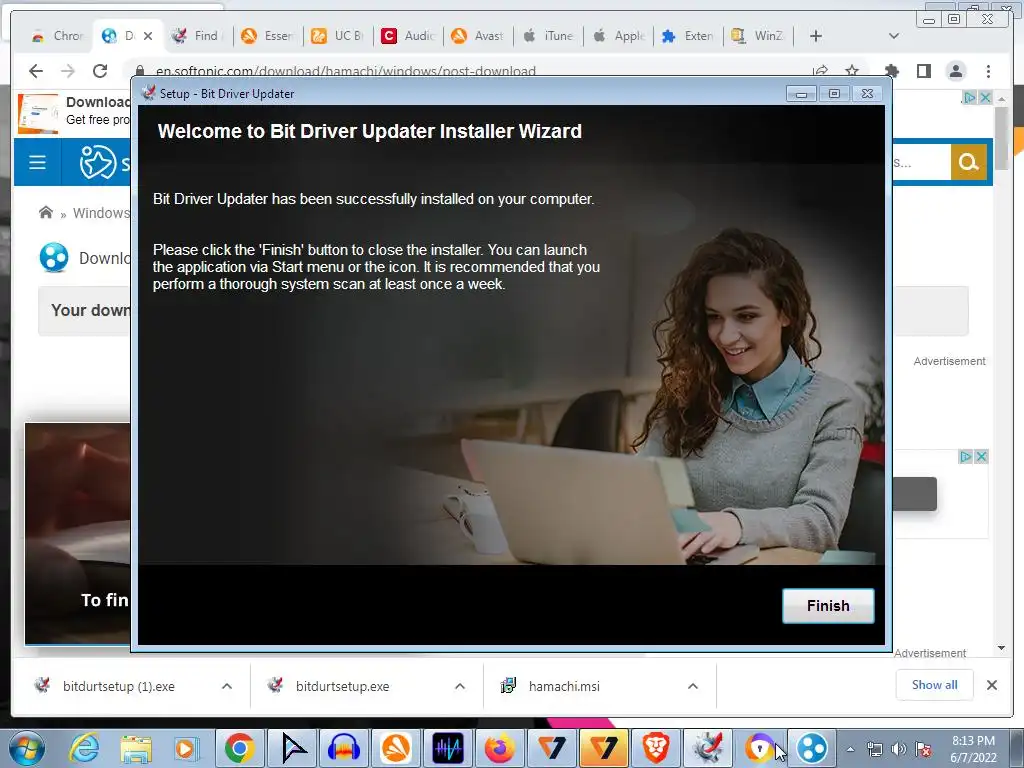Viewport: 1024px width, 768px height.
Task: Switch to Google Chrome in taskbar
Action: 239,748
